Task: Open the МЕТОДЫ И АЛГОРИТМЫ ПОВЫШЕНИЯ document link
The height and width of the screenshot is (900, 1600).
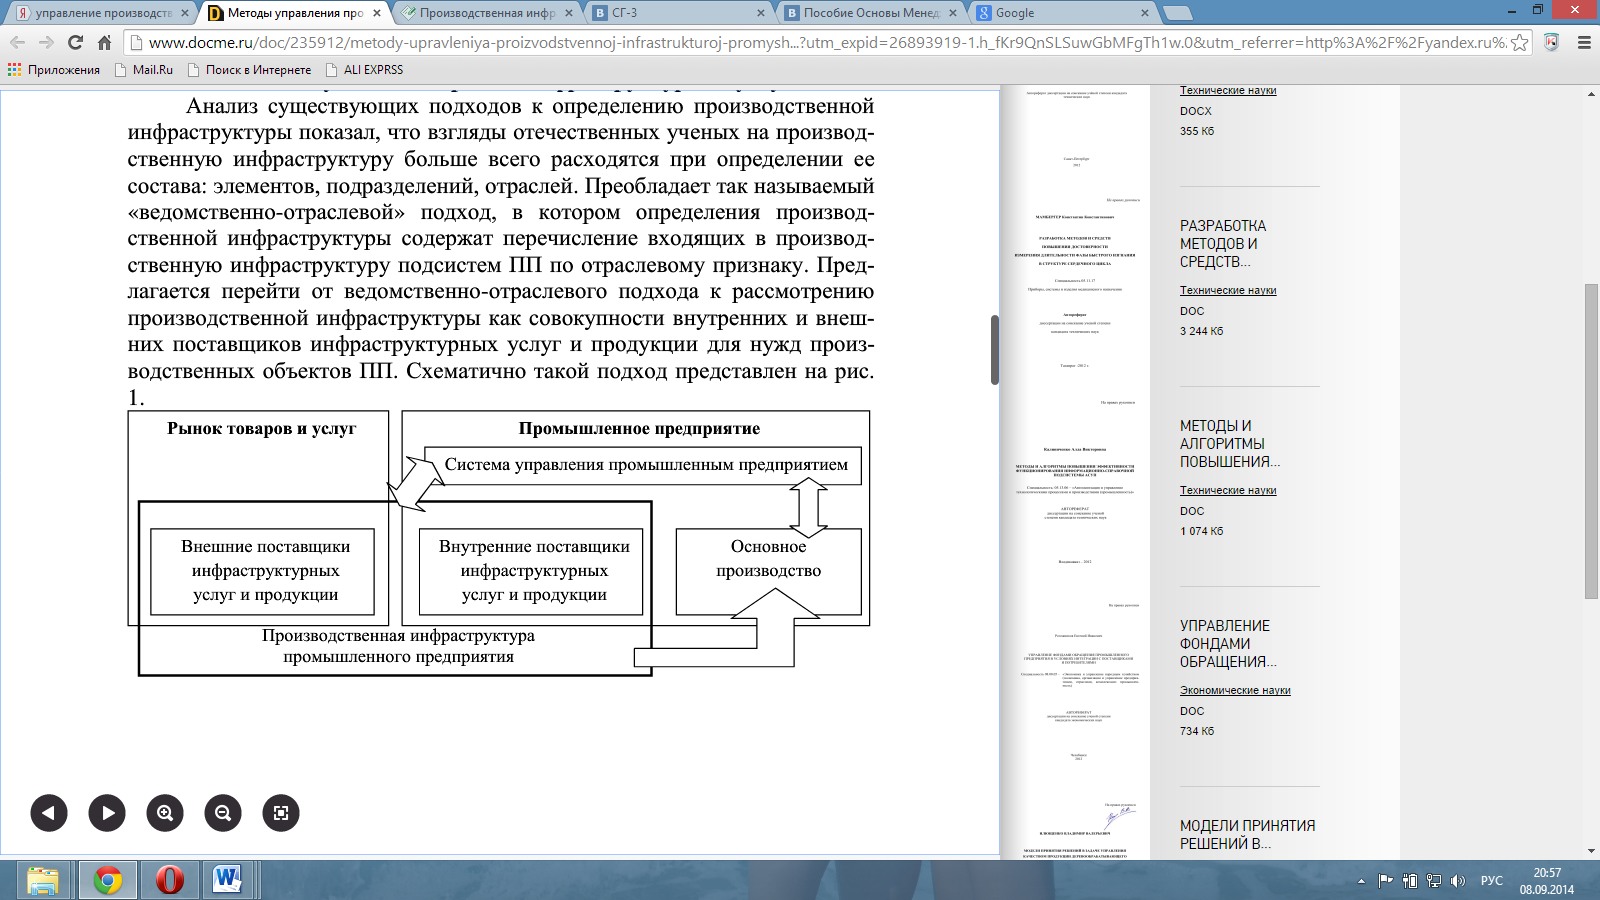Action: click(1230, 444)
